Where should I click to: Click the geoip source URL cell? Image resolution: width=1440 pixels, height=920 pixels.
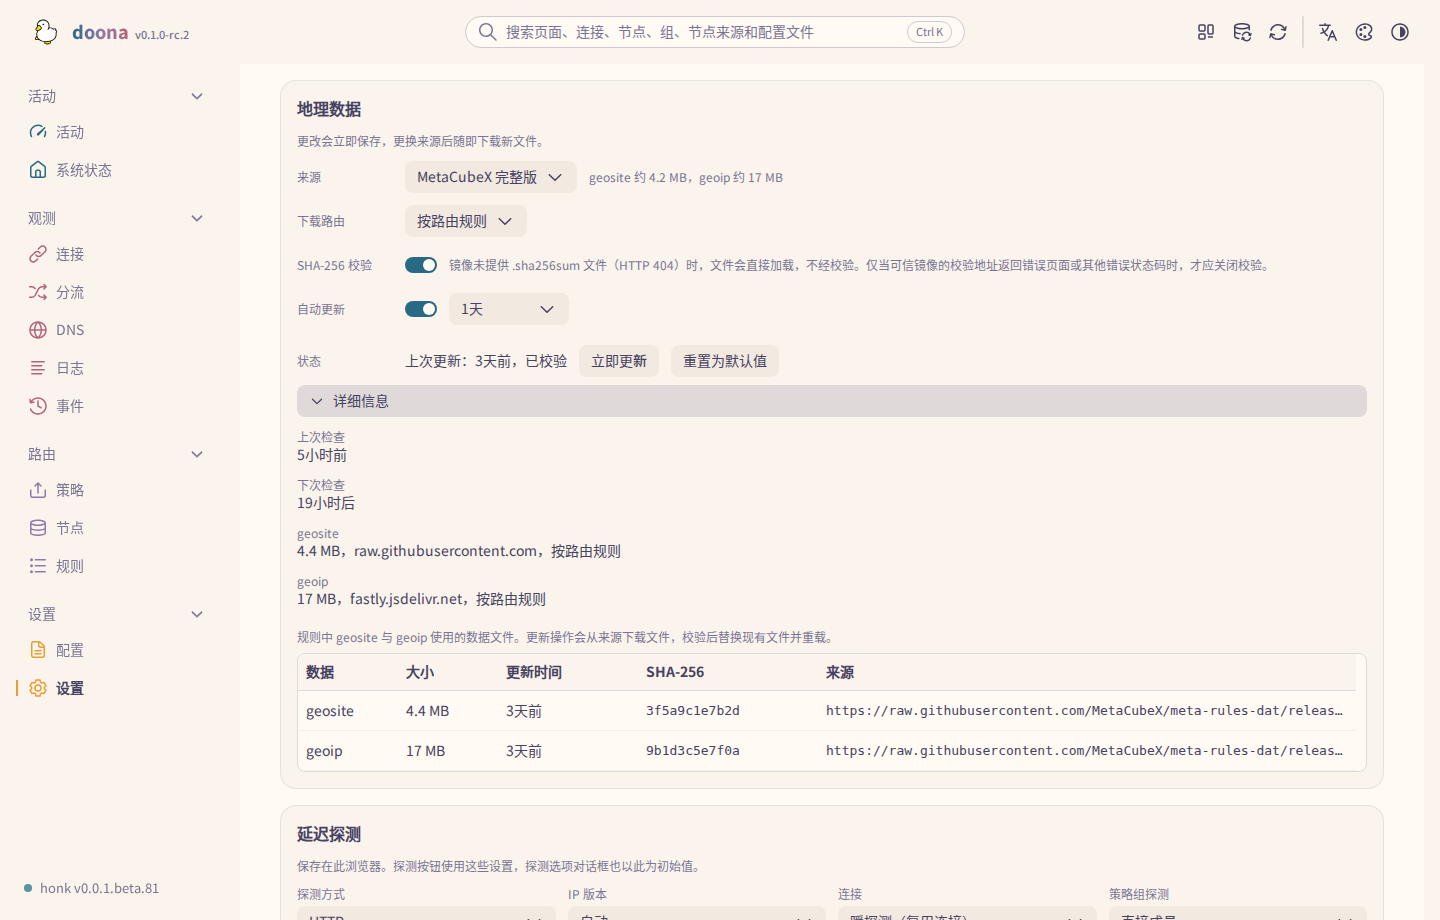(x=1084, y=751)
